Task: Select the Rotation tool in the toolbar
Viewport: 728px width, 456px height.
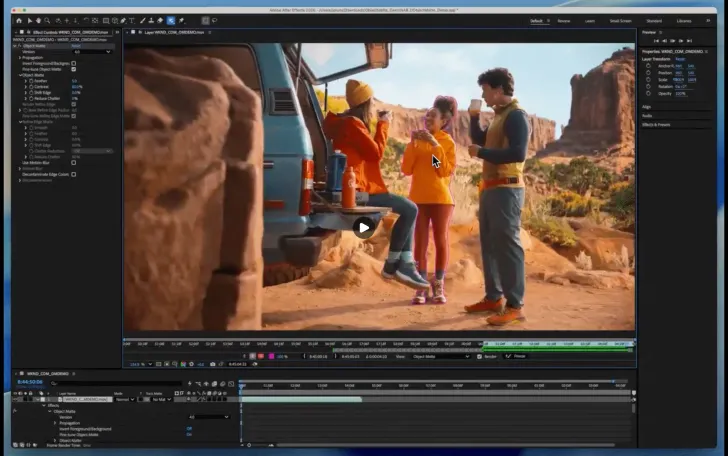Action: 86,20
